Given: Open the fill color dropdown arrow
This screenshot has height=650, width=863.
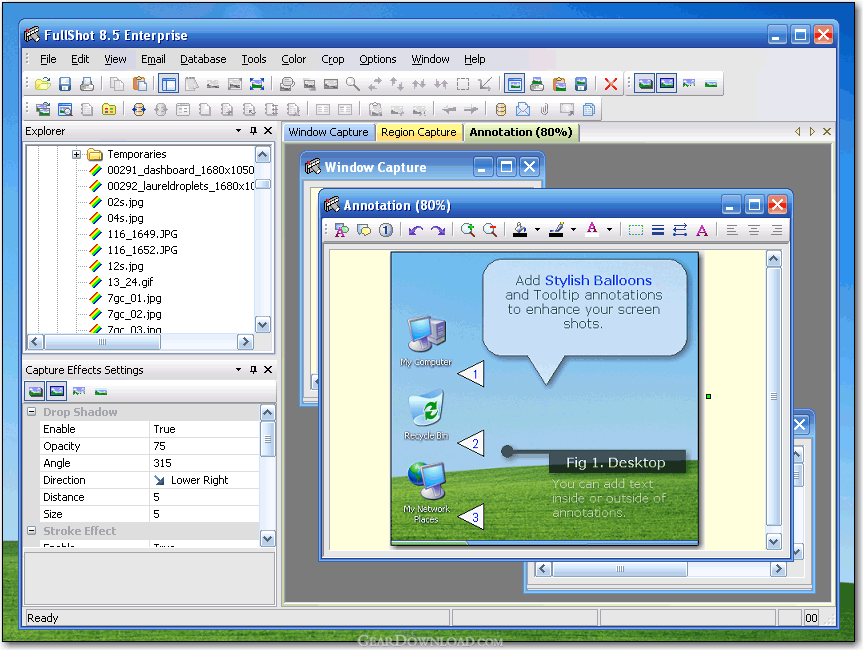Looking at the screenshot, I should pyautogui.click(x=537, y=230).
